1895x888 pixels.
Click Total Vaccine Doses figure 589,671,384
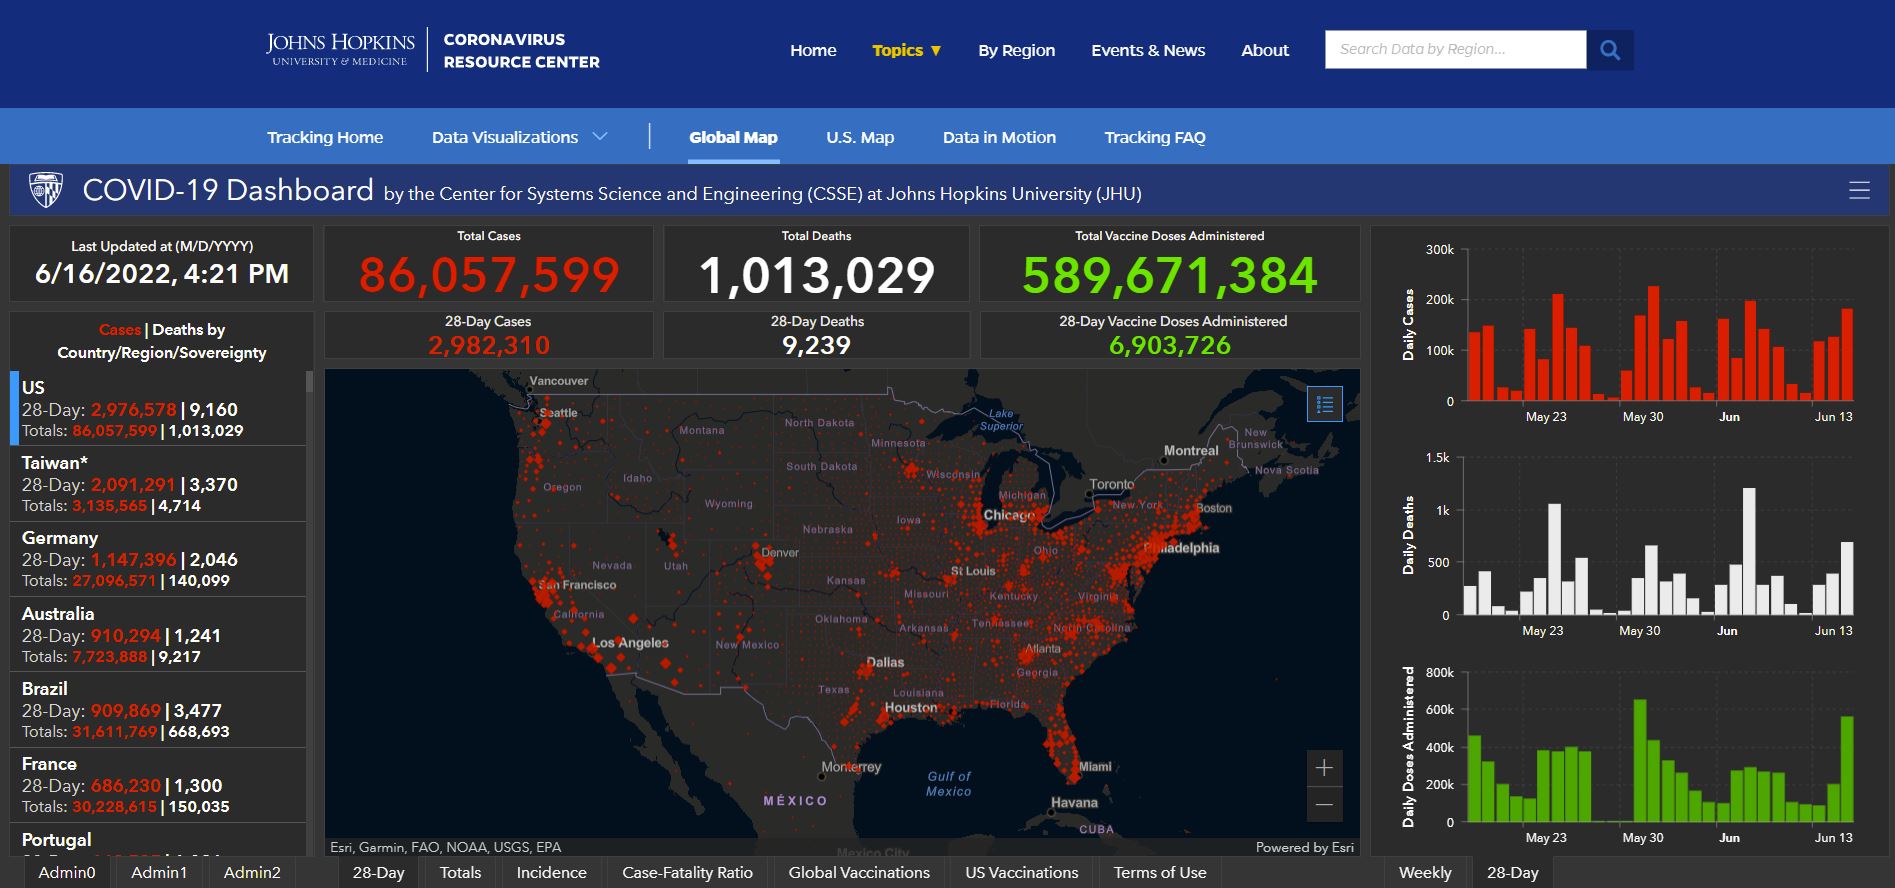(1170, 275)
